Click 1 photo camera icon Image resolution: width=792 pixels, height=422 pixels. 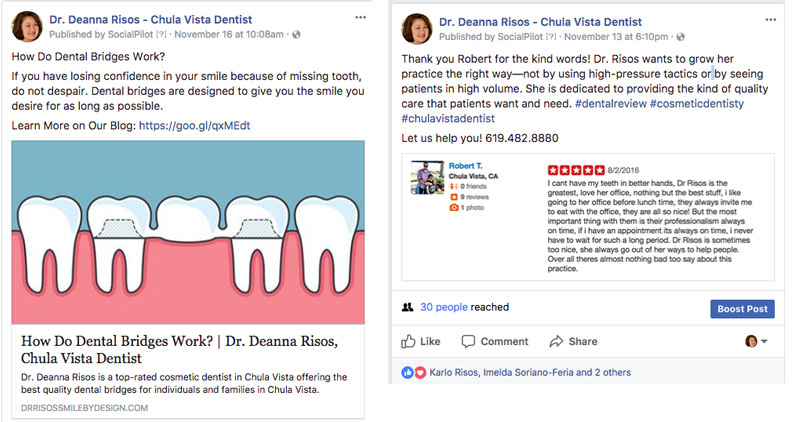pyautogui.click(x=454, y=208)
